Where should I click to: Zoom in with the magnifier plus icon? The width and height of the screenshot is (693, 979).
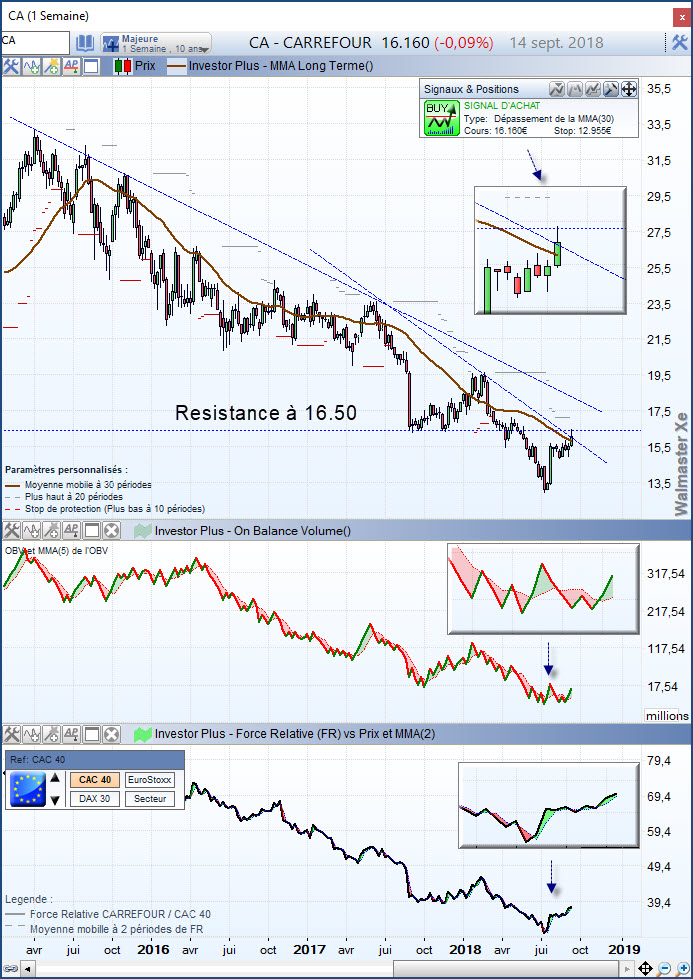coord(682,968)
